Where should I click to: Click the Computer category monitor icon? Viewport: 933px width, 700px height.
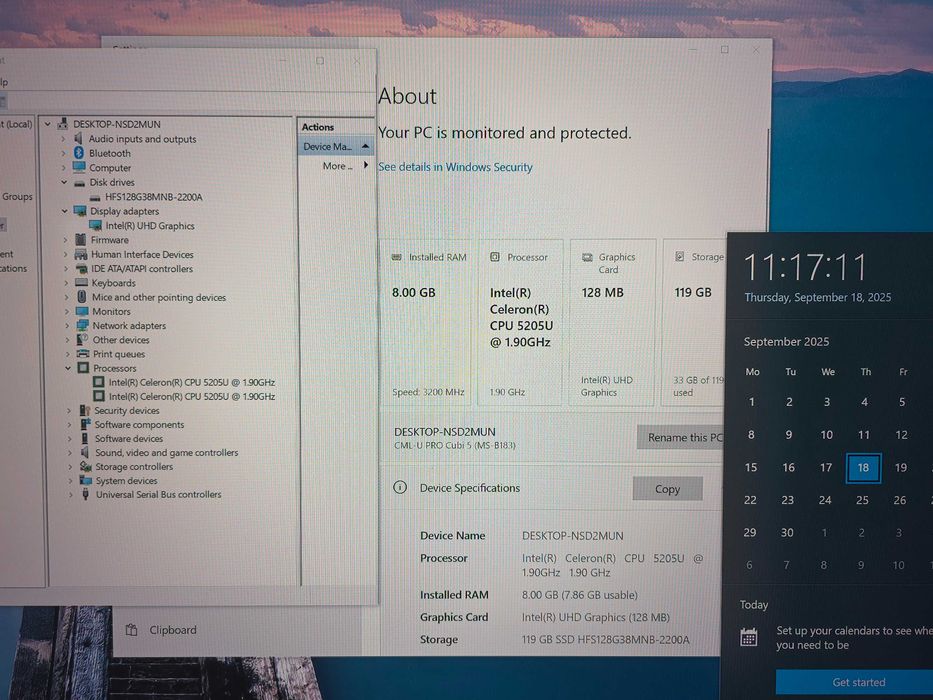79,167
